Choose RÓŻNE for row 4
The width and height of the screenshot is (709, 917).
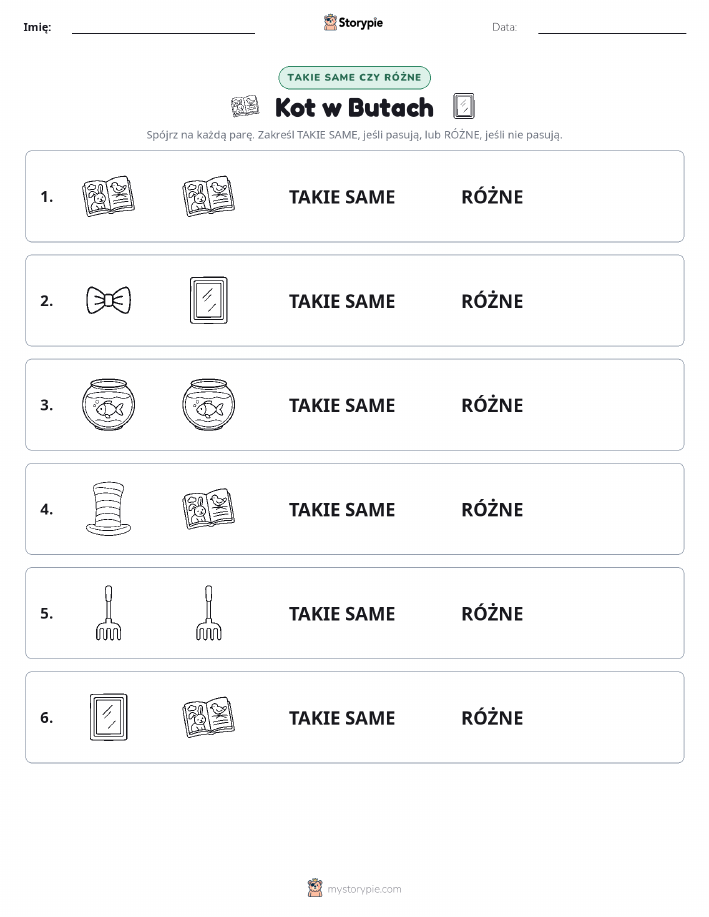coord(493,509)
